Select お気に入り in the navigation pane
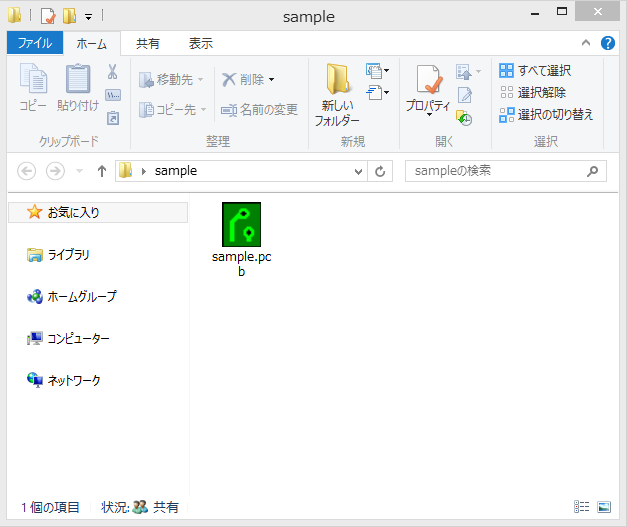The height and width of the screenshot is (527, 627). [x=98, y=212]
